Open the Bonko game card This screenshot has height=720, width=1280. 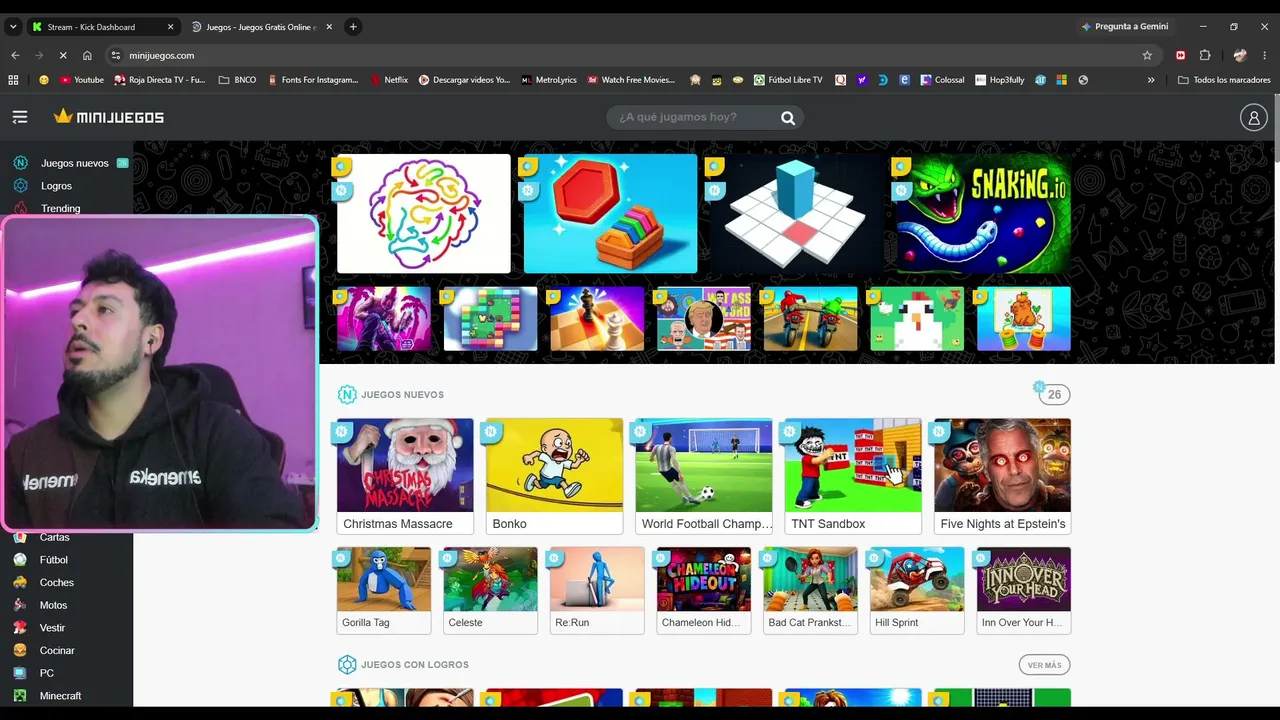point(554,476)
